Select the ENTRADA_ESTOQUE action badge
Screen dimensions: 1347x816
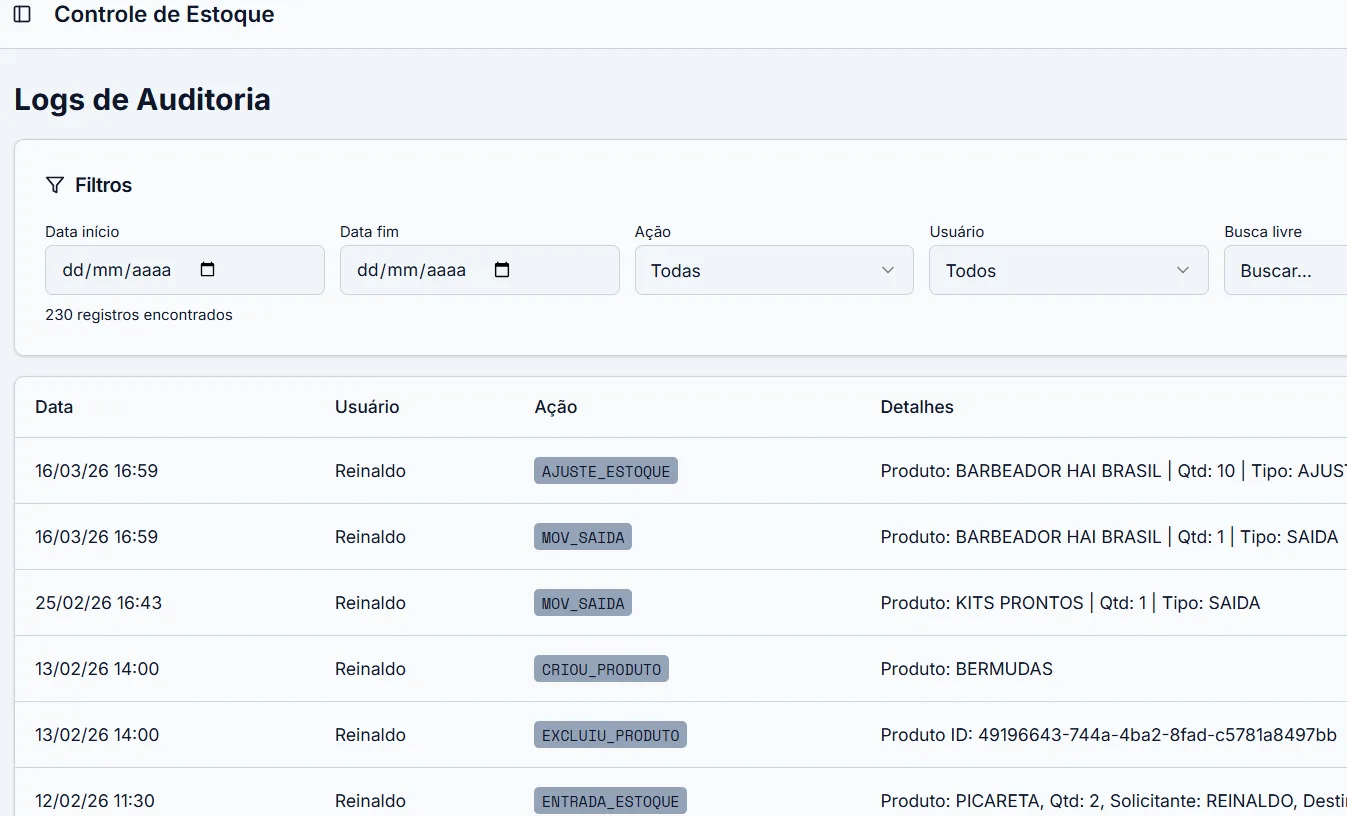coord(610,801)
